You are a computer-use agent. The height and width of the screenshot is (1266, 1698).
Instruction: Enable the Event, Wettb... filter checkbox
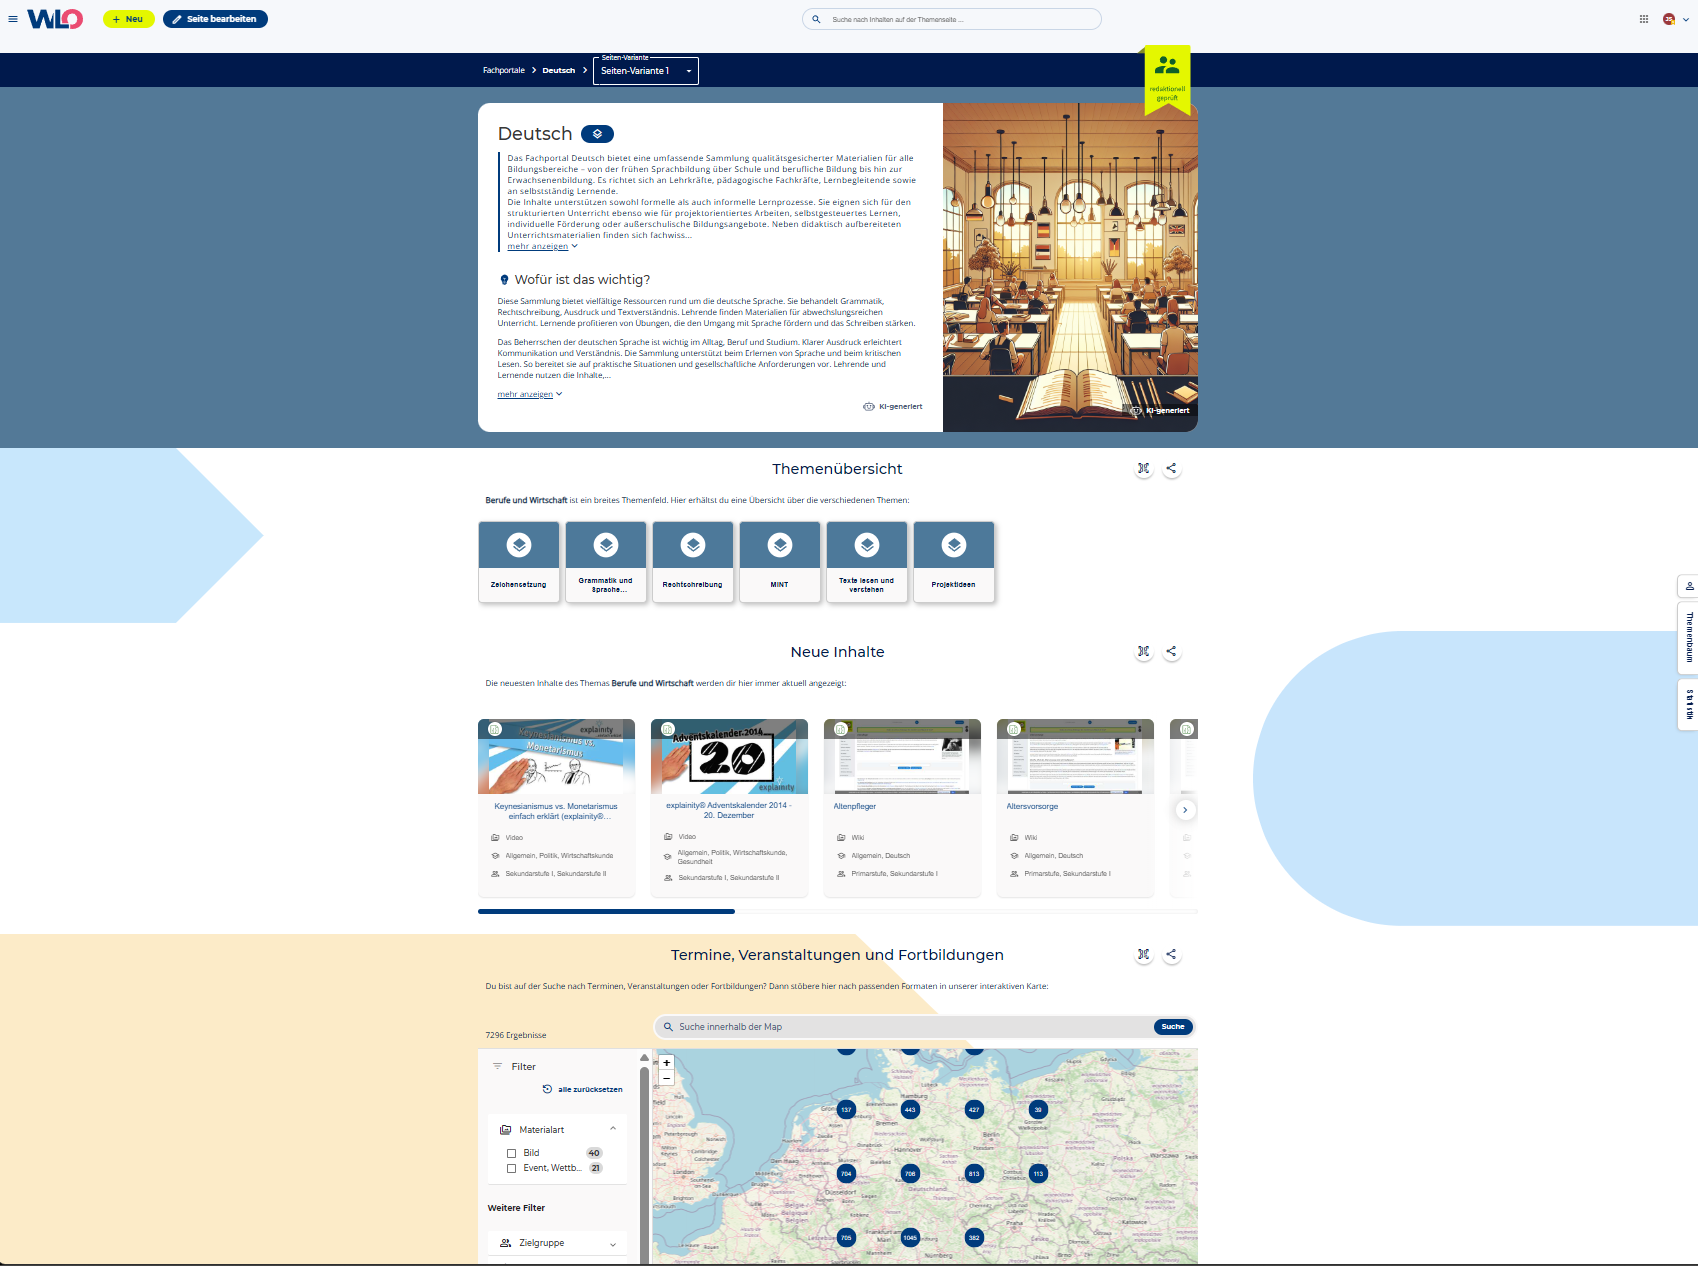[x=512, y=1168]
